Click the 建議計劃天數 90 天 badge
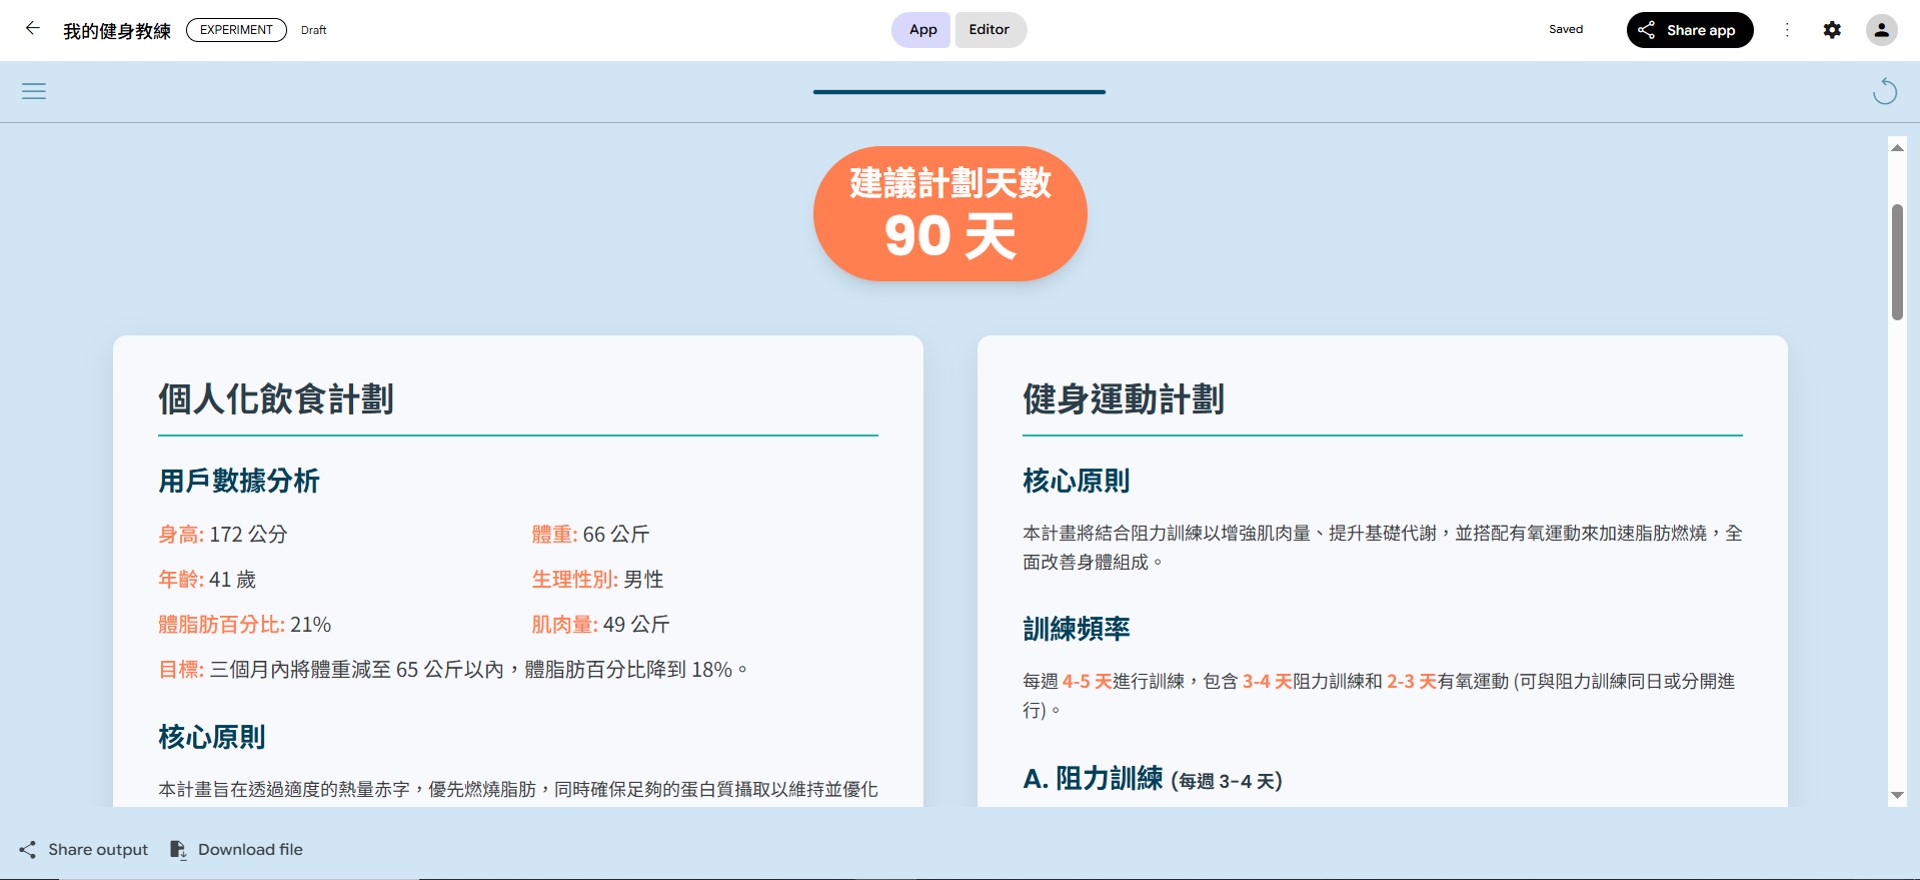1920x880 pixels. [x=950, y=214]
